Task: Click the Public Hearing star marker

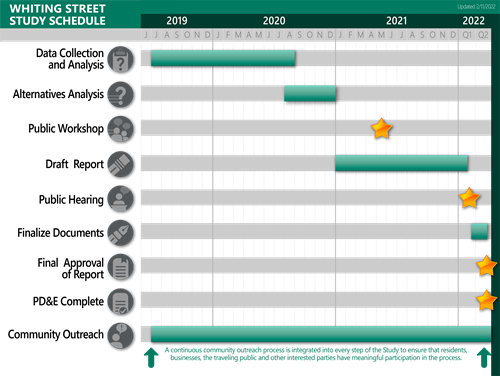Action: 469,198
